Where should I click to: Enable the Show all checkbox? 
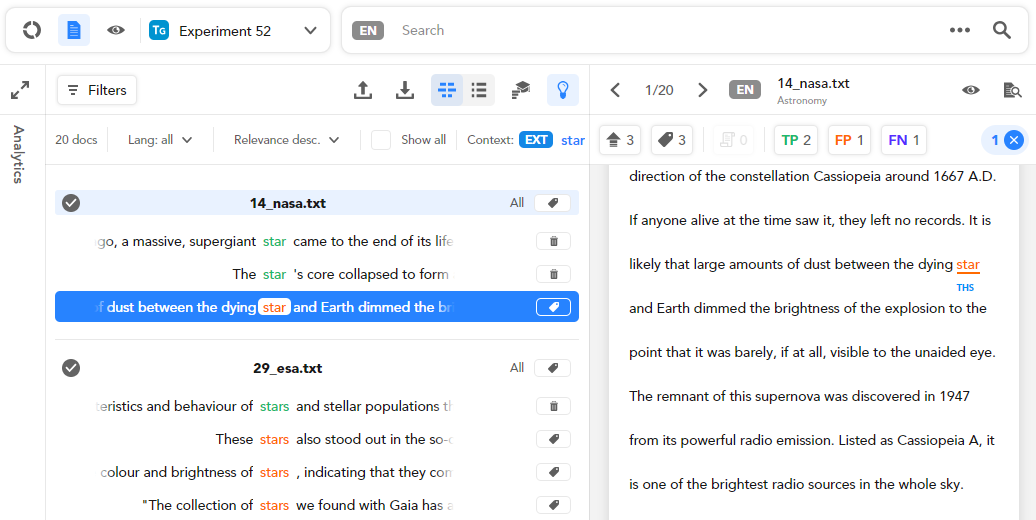click(381, 140)
